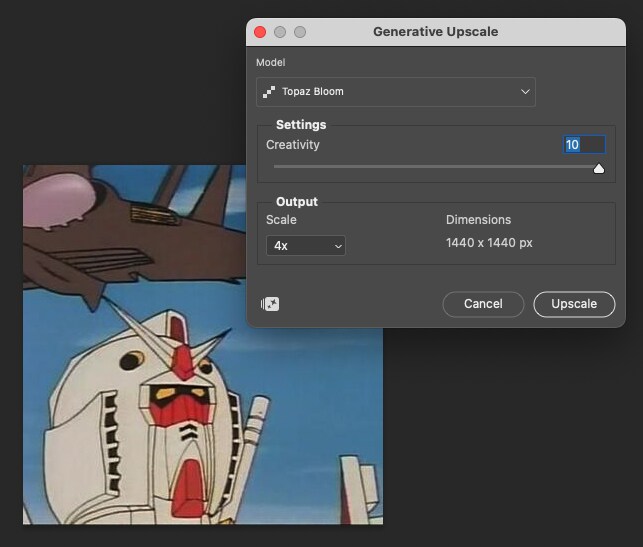
Task: Click the Output section heading
Action: (x=297, y=202)
